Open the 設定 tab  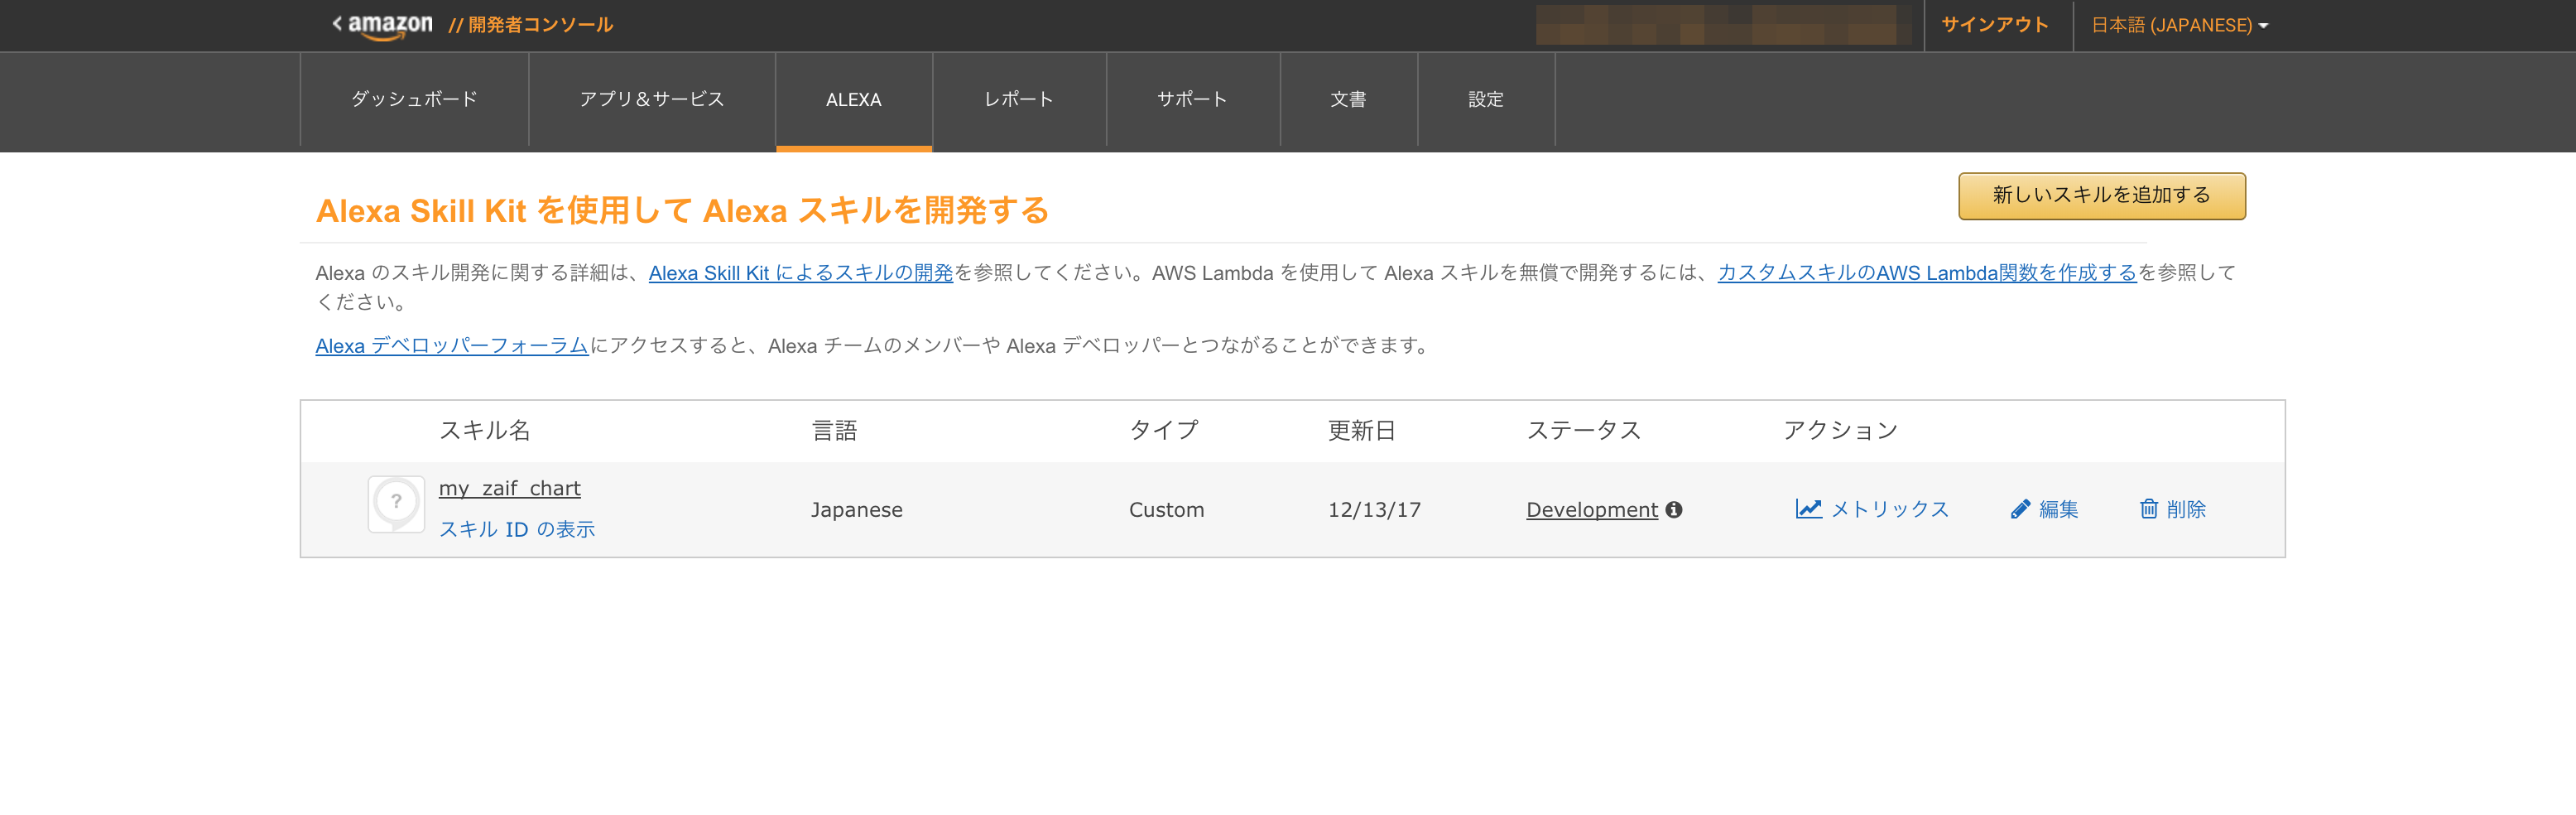(1486, 99)
